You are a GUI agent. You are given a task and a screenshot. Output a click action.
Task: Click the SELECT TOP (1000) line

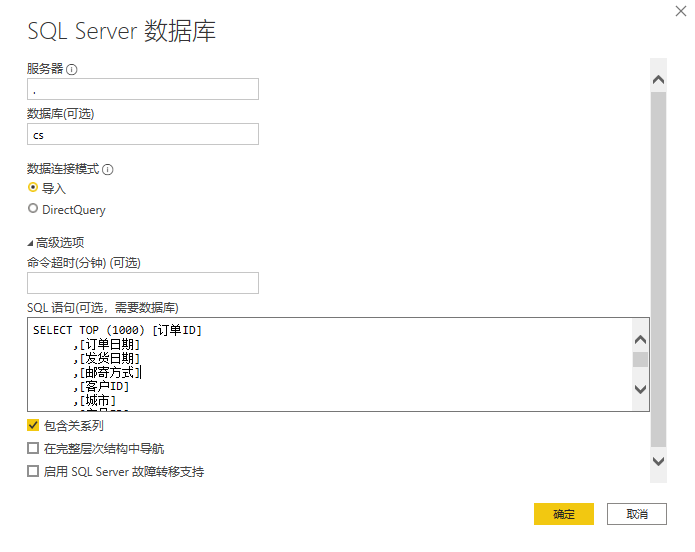click(x=117, y=330)
